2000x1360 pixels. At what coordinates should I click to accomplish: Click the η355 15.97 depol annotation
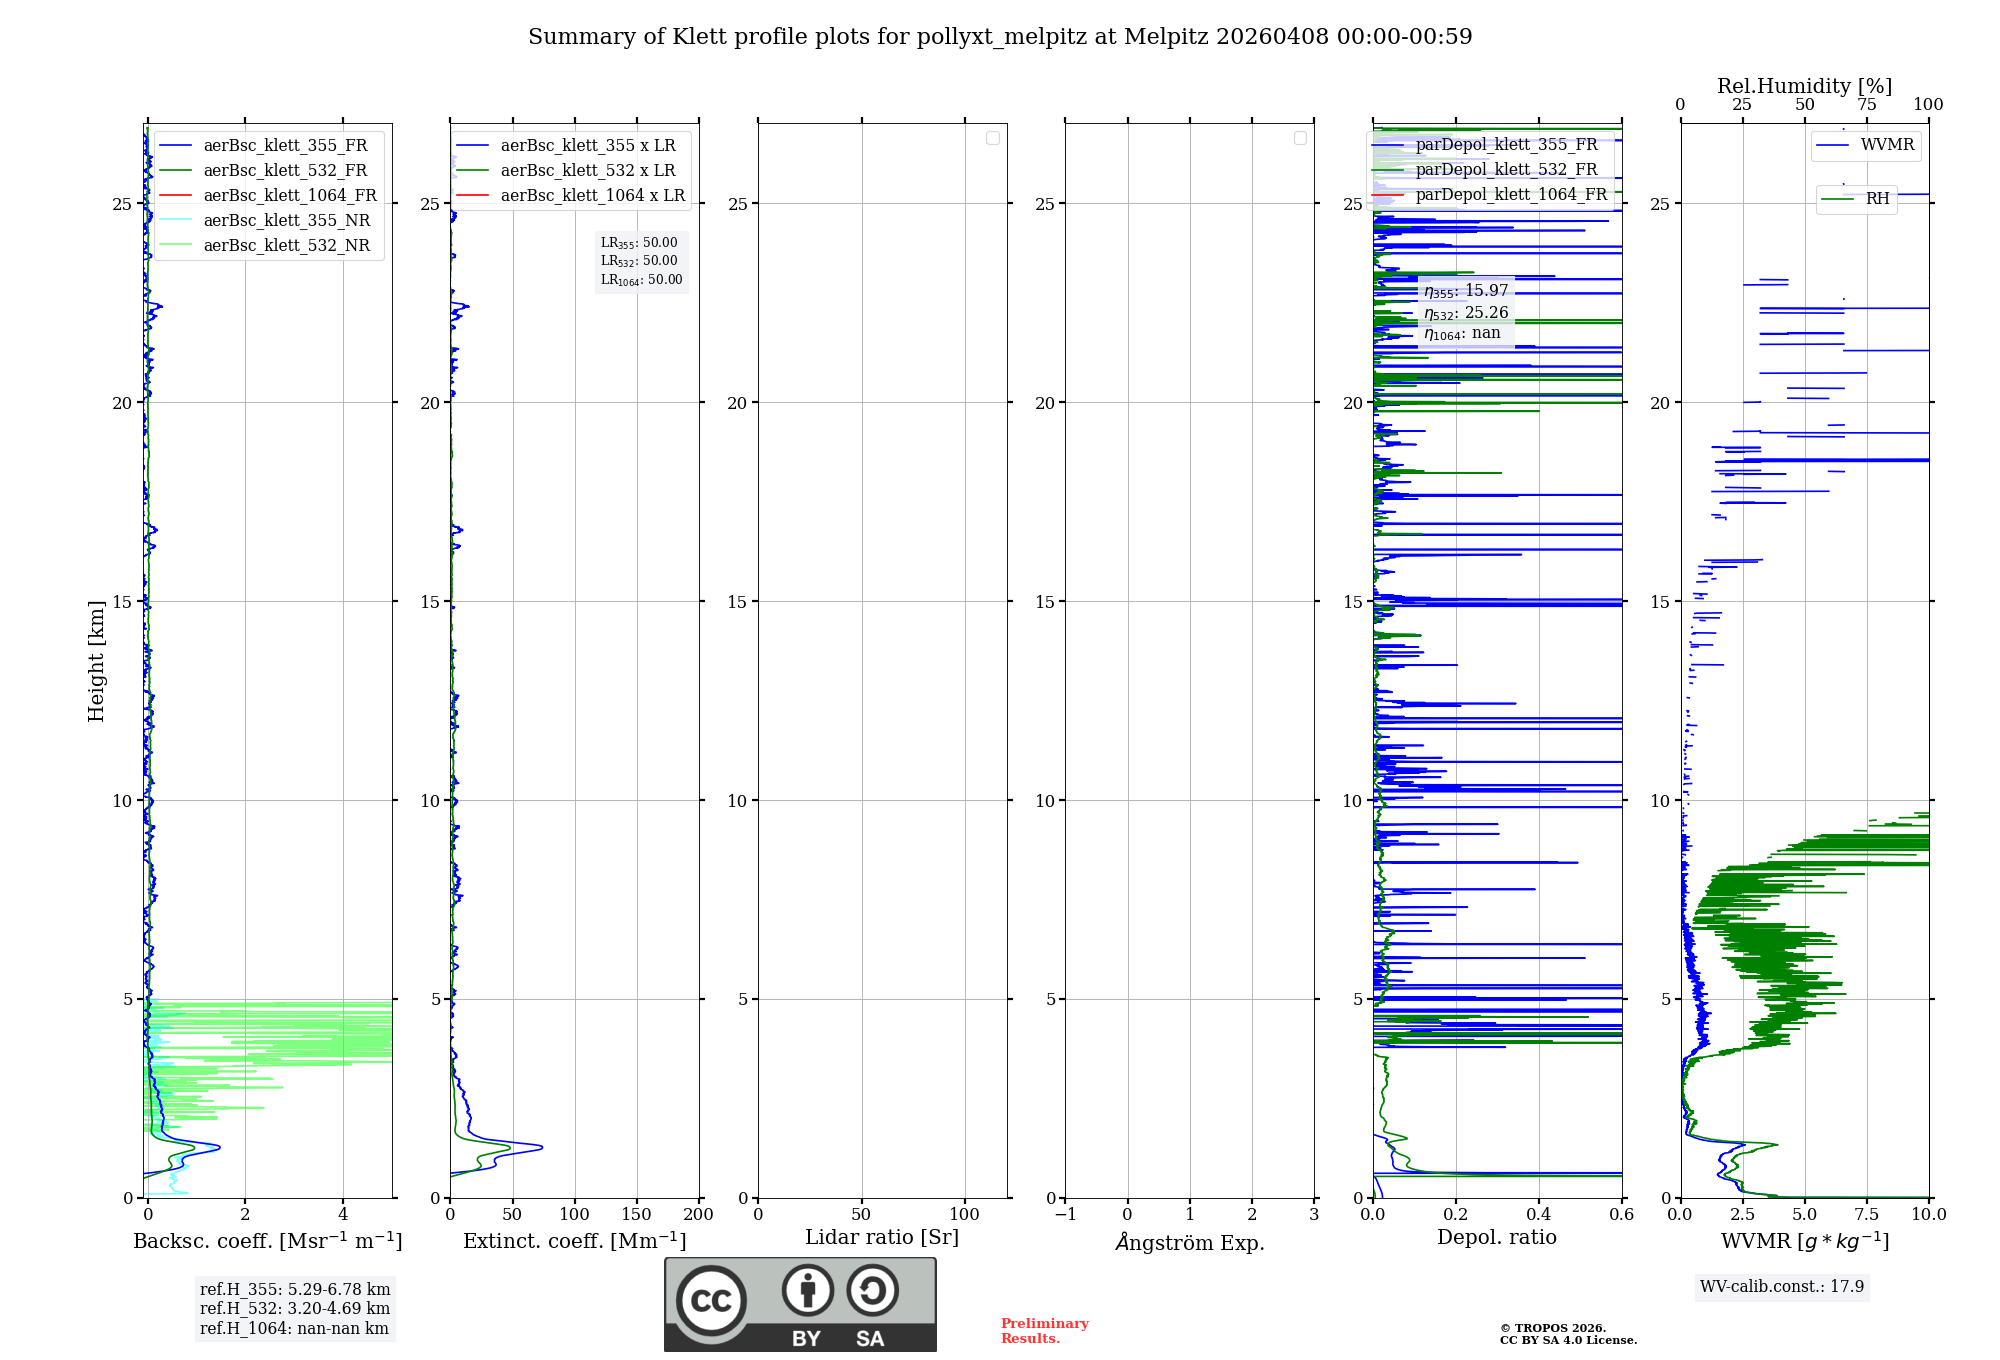pyautogui.click(x=1466, y=291)
